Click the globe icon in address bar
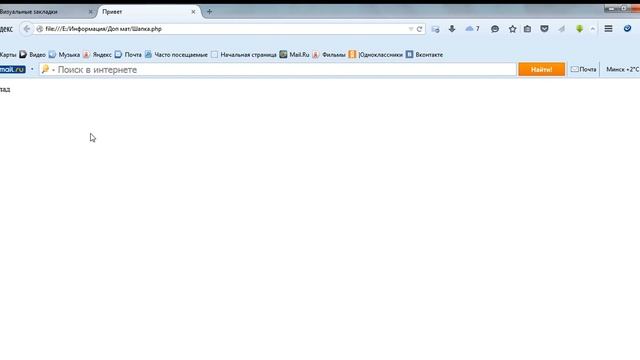The width and height of the screenshot is (640, 360). coord(40,29)
